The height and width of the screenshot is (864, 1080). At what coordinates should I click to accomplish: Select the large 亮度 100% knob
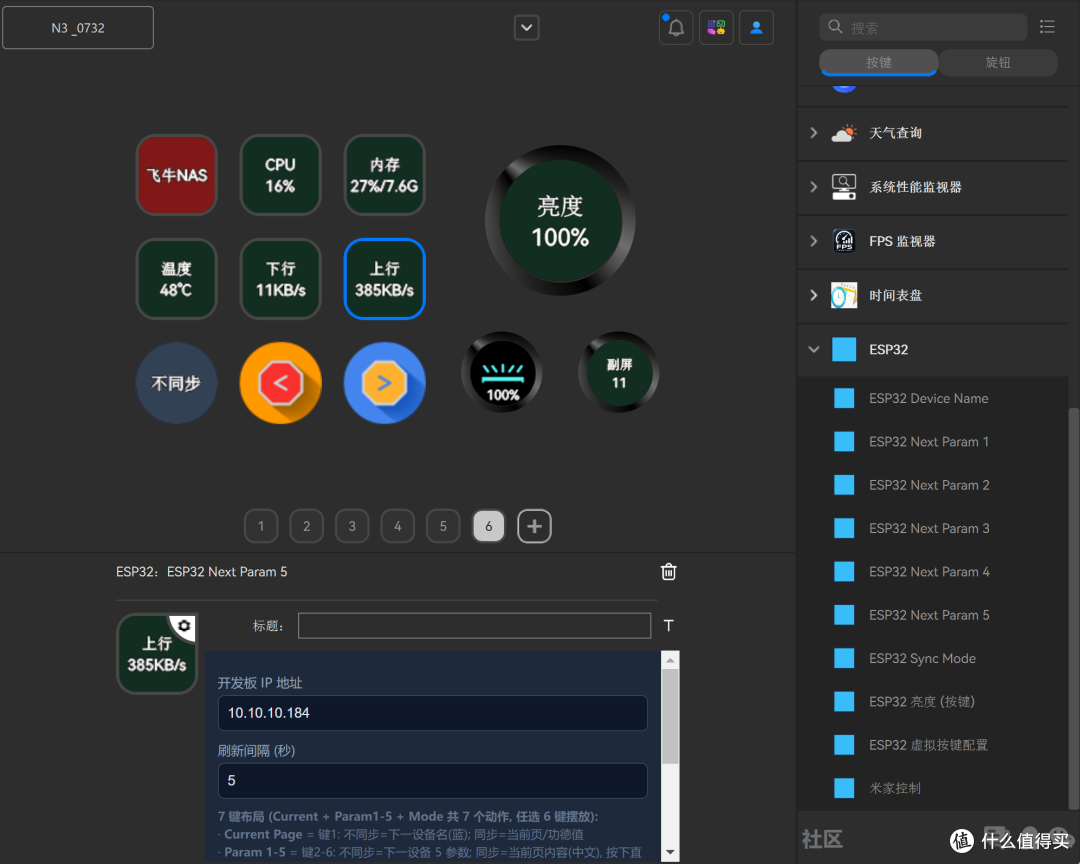(x=560, y=220)
